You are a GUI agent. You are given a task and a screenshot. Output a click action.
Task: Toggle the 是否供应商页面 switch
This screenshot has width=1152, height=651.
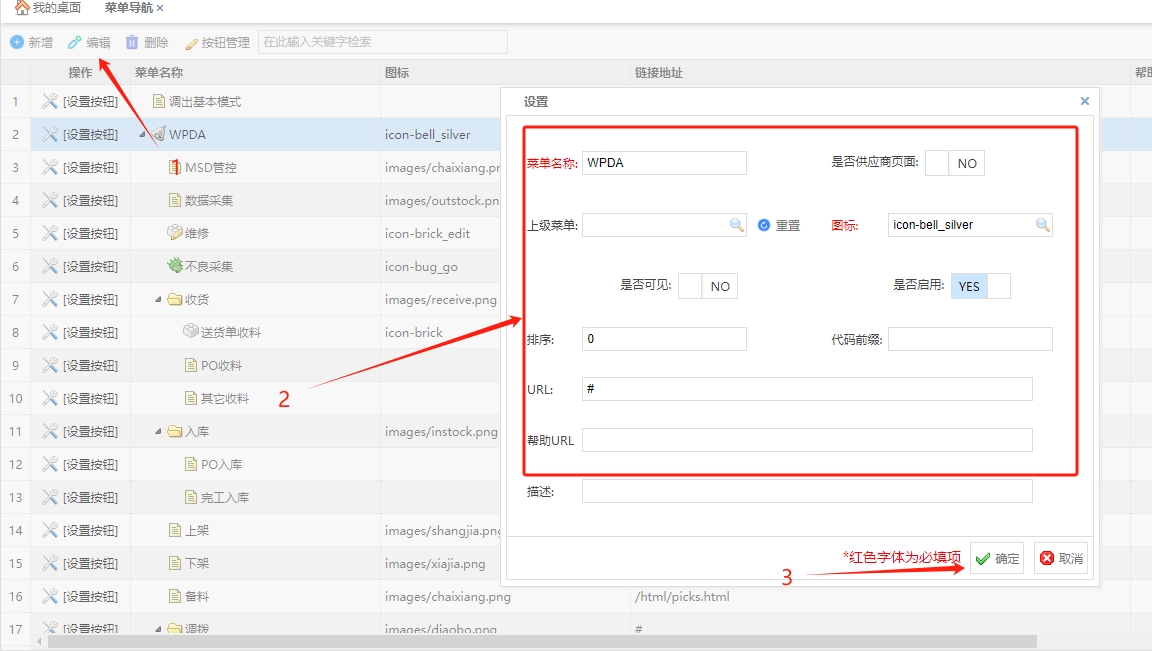pyautogui.click(x=954, y=163)
